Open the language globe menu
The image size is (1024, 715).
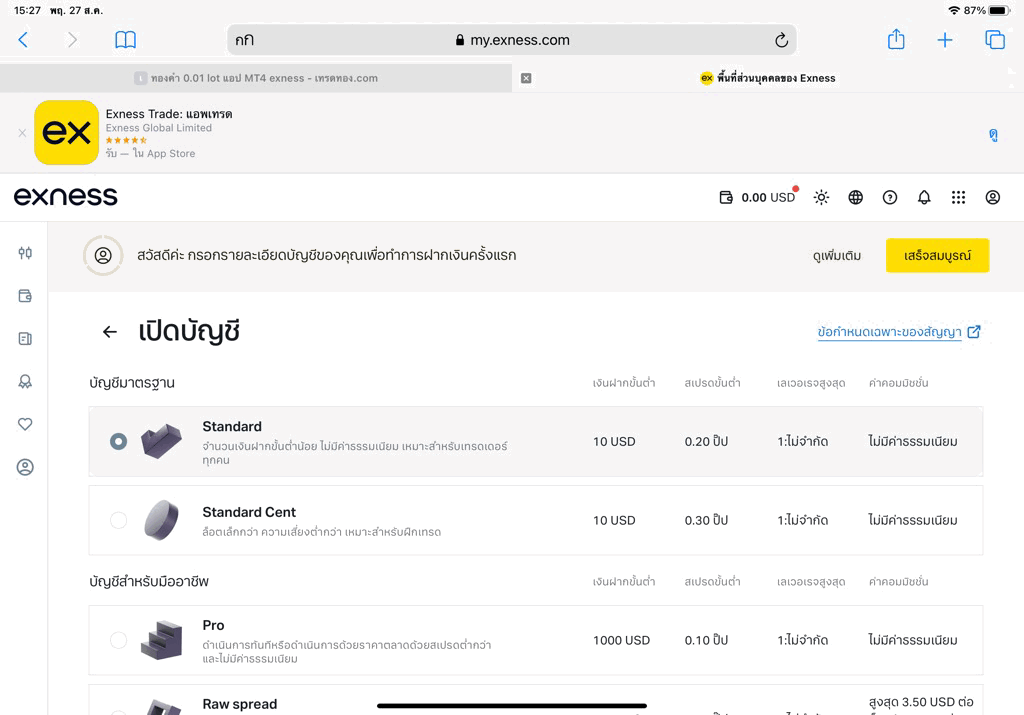pos(856,197)
